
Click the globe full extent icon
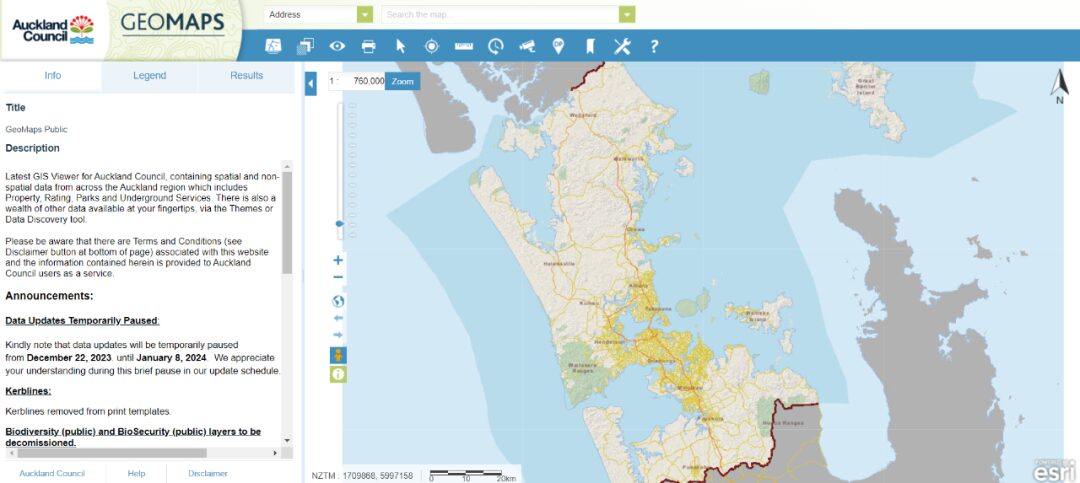(x=338, y=301)
